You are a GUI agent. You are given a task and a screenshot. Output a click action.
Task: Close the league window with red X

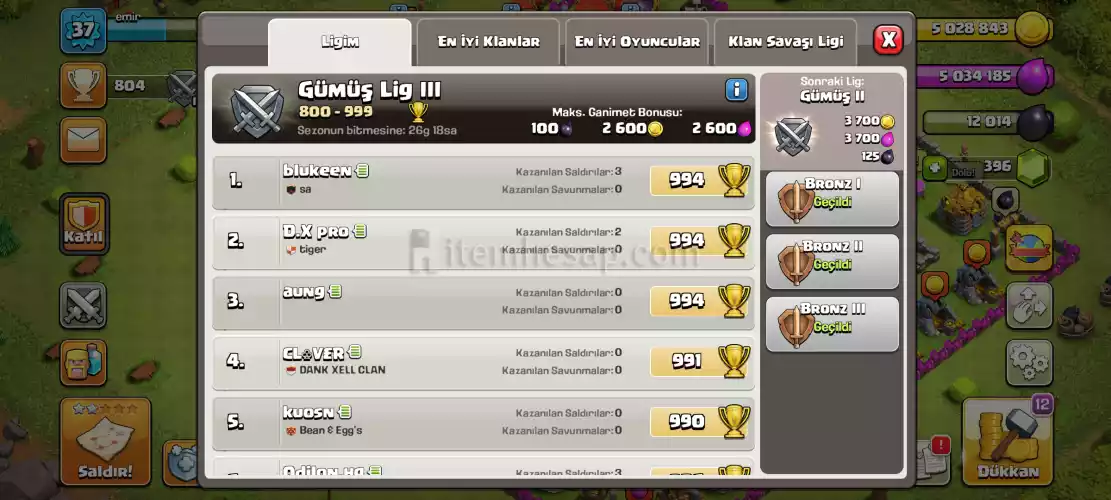click(x=888, y=40)
